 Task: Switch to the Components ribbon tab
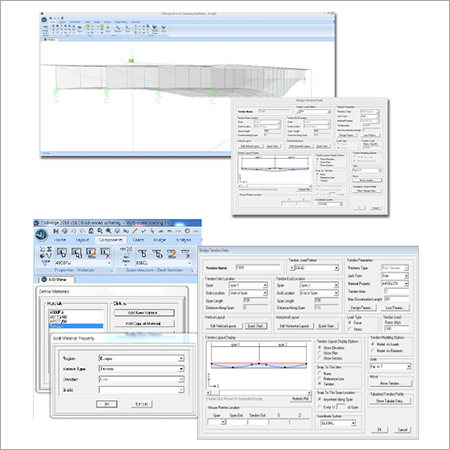tap(110, 240)
